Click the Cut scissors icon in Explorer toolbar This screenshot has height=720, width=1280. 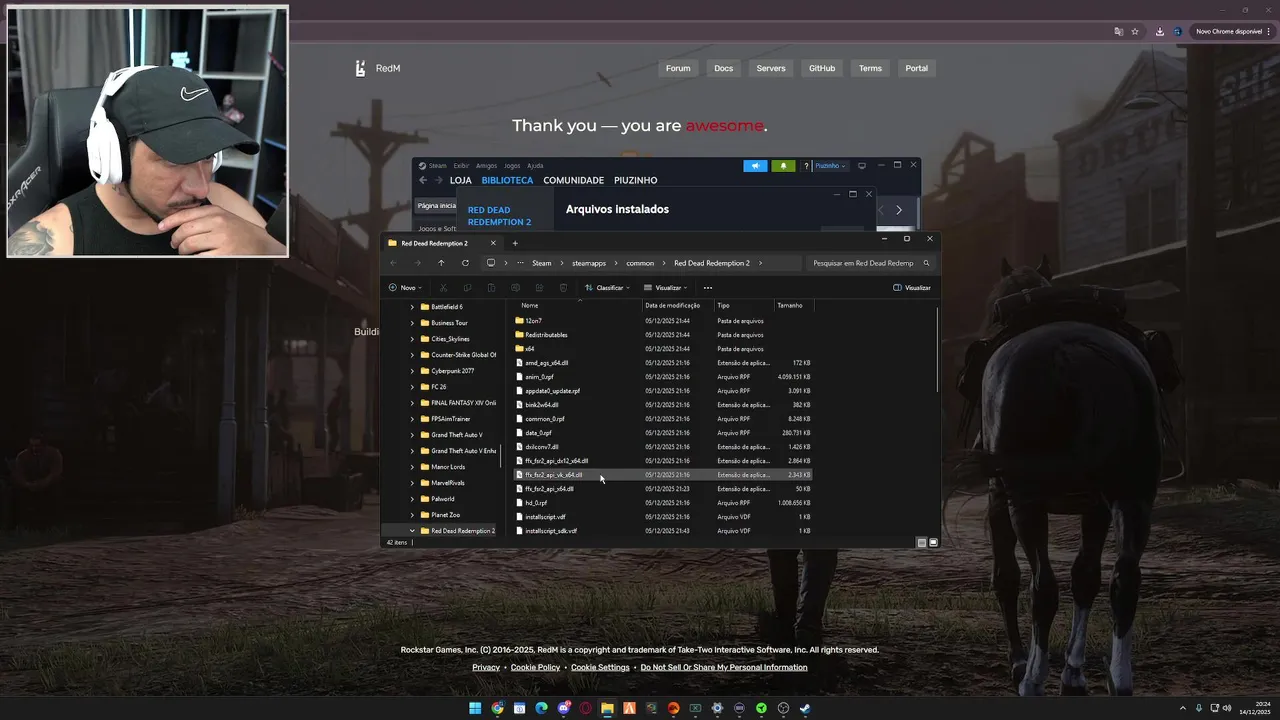point(444,288)
